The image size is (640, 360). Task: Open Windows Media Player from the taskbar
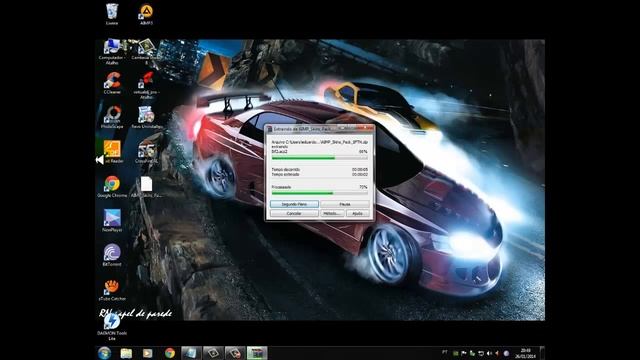tap(148, 353)
